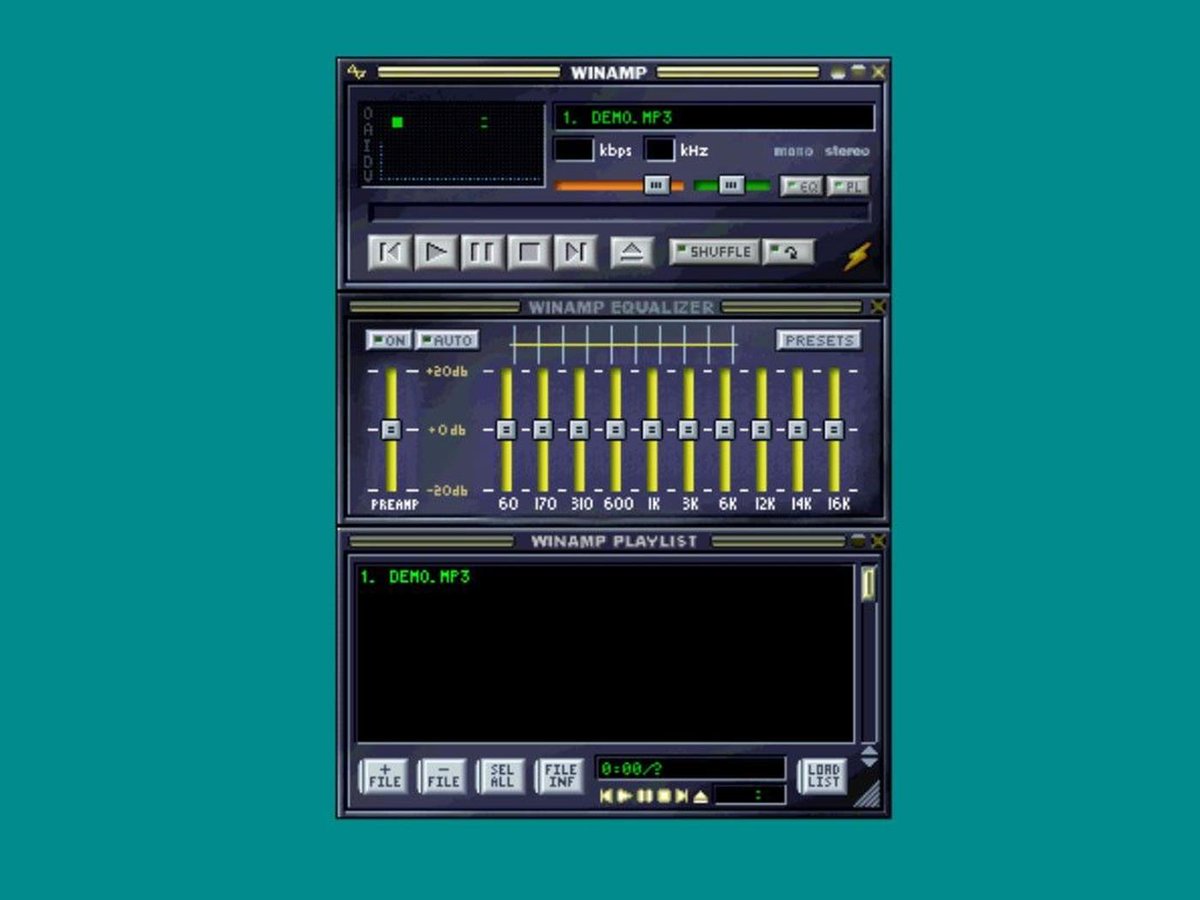The image size is (1200, 900).
Task: Click the playlist resize grip corner
Action: [867, 793]
